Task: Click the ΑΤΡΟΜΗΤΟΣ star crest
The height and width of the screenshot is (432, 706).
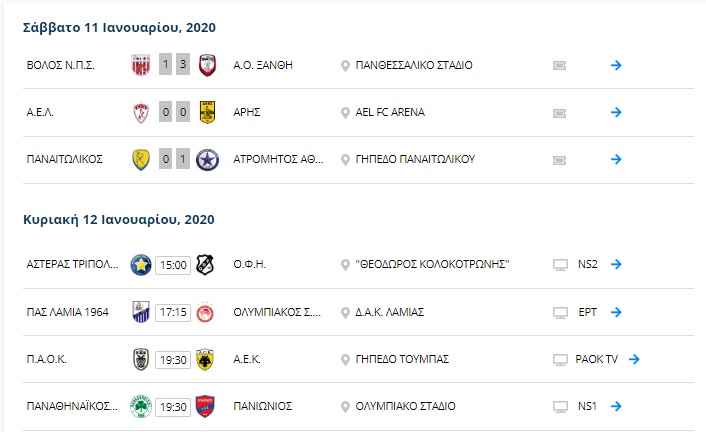Action: coord(208,159)
